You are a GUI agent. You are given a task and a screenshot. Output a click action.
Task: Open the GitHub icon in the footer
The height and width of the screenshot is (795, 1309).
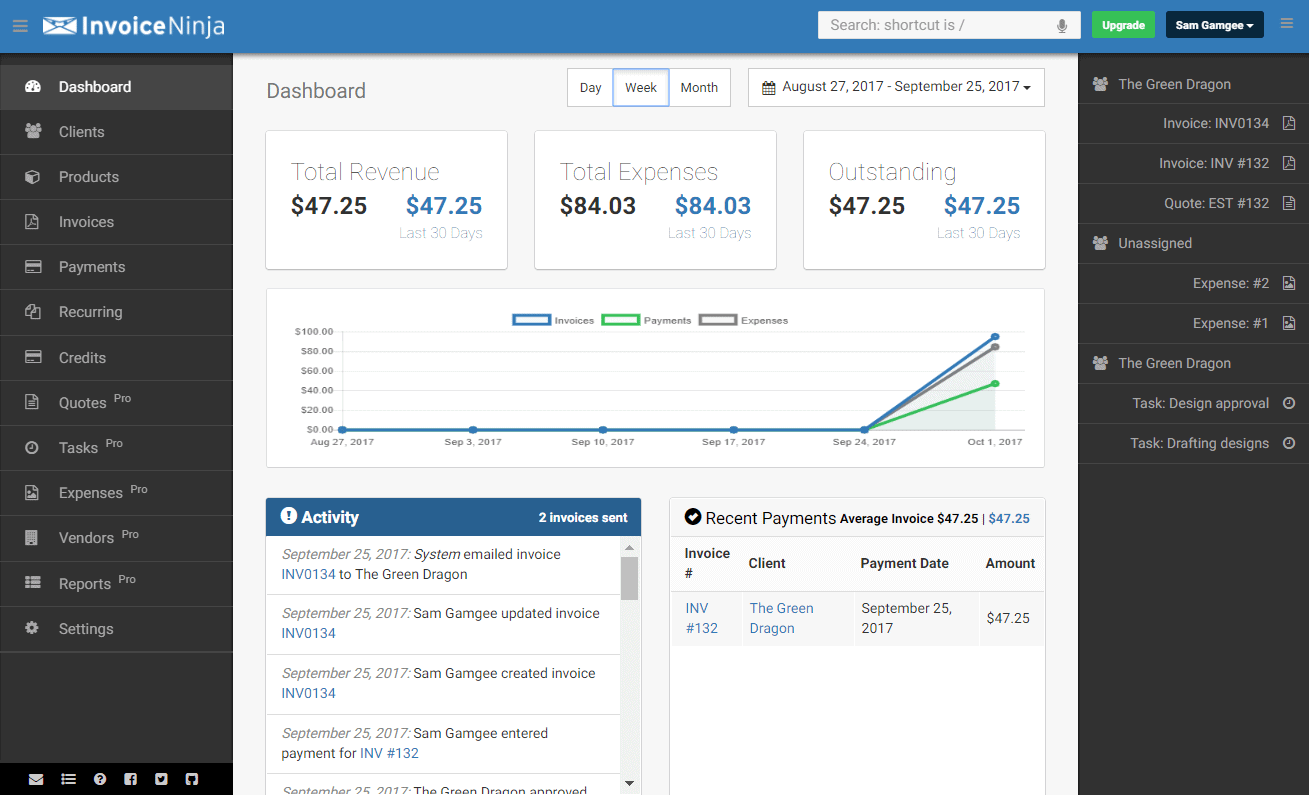pyautogui.click(x=193, y=779)
